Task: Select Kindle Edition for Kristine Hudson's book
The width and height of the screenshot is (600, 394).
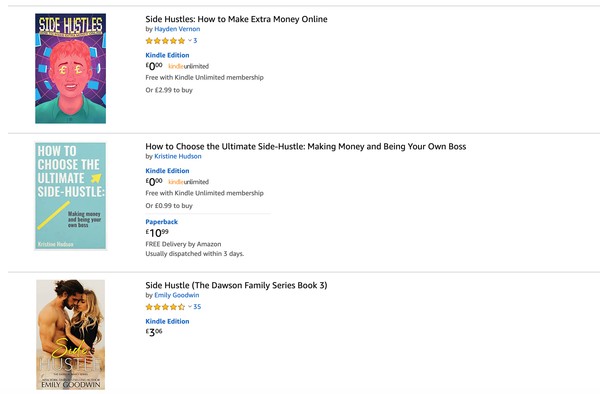Action: (x=167, y=171)
